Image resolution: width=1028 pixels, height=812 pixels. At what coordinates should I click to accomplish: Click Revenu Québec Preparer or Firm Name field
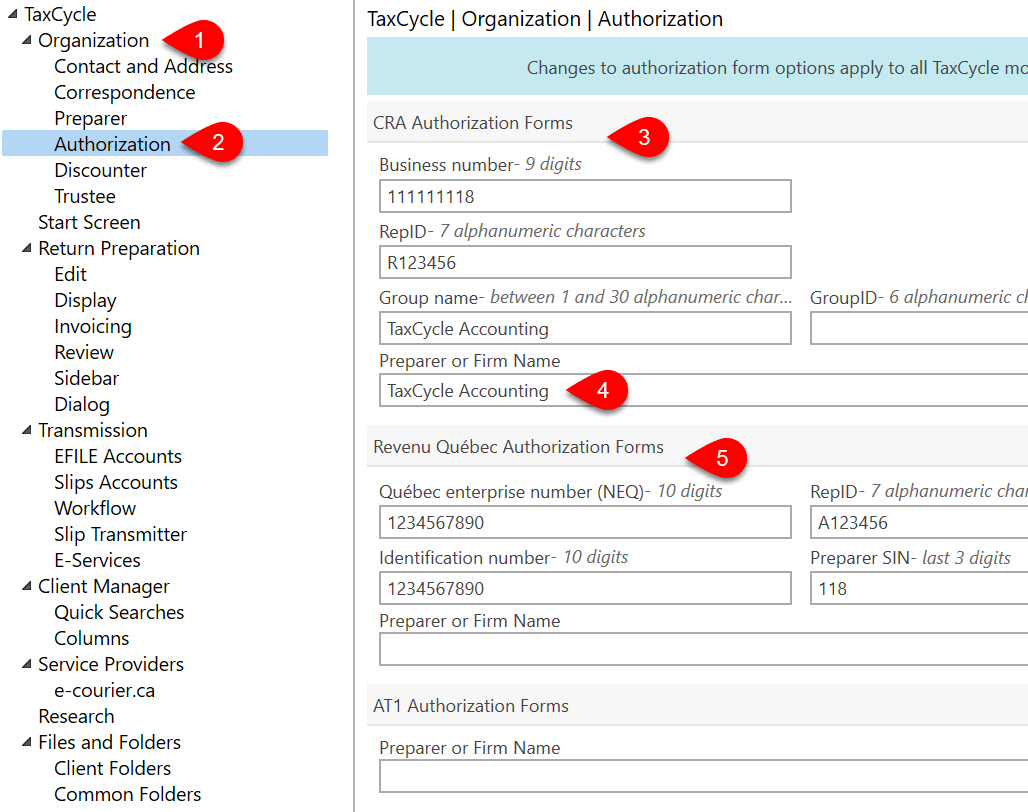(703, 649)
